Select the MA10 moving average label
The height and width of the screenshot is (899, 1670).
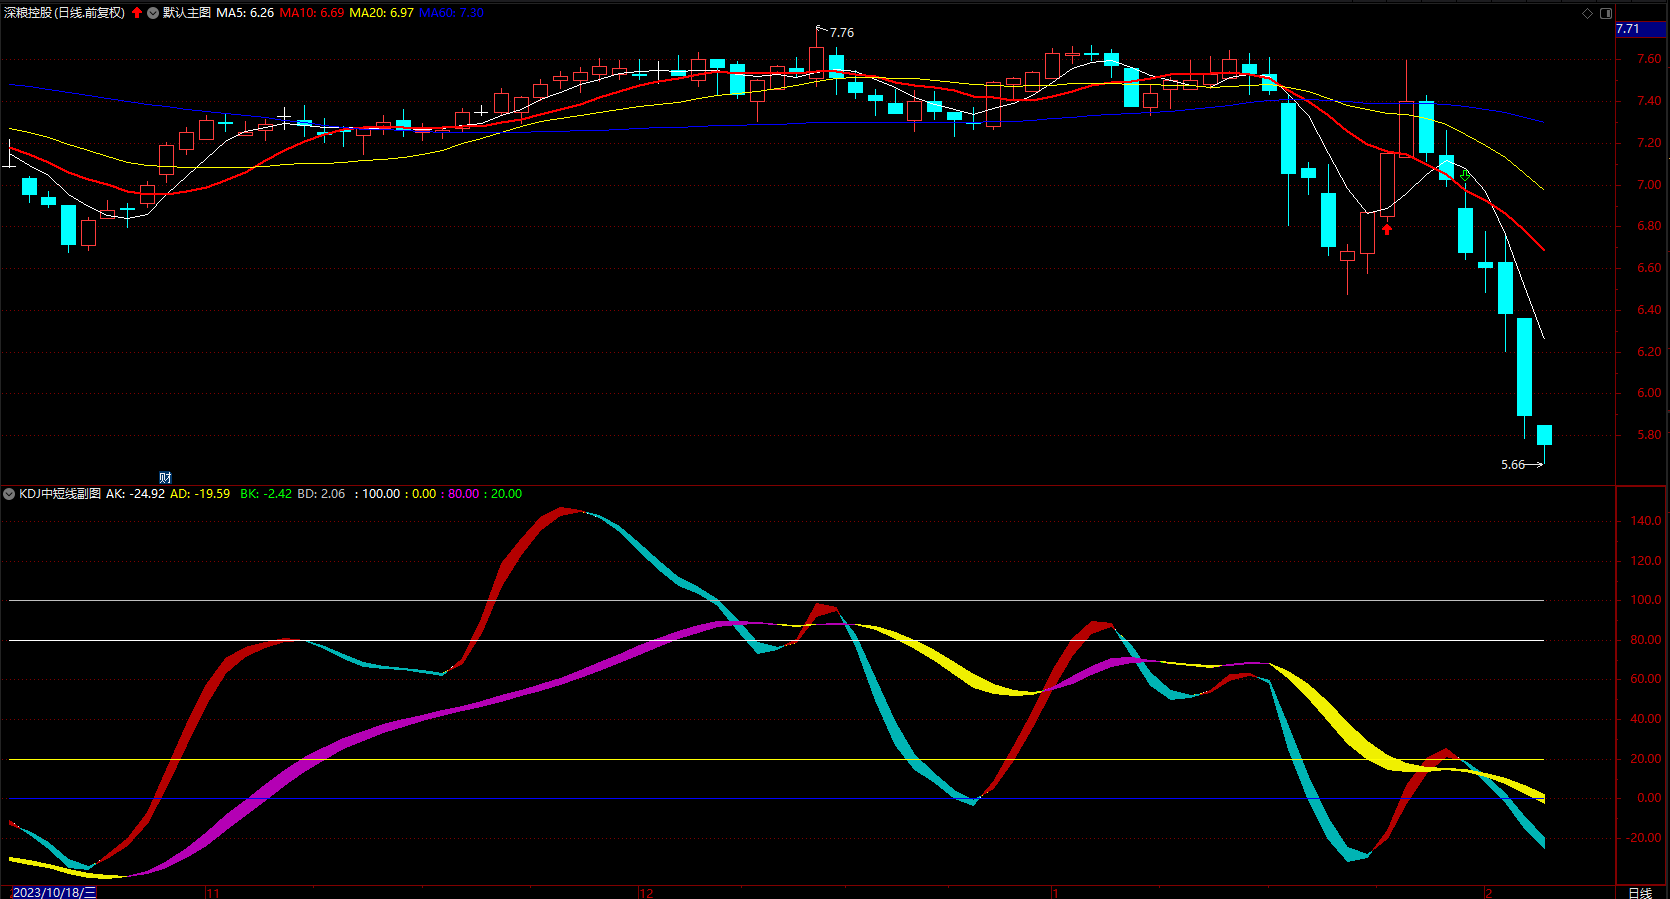(312, 13)
